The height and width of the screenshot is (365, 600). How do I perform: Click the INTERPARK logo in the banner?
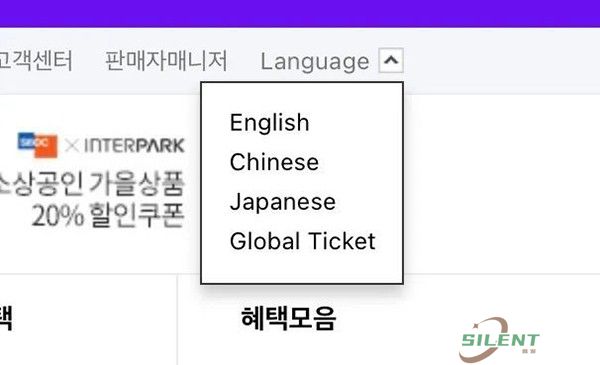point(134,146)
